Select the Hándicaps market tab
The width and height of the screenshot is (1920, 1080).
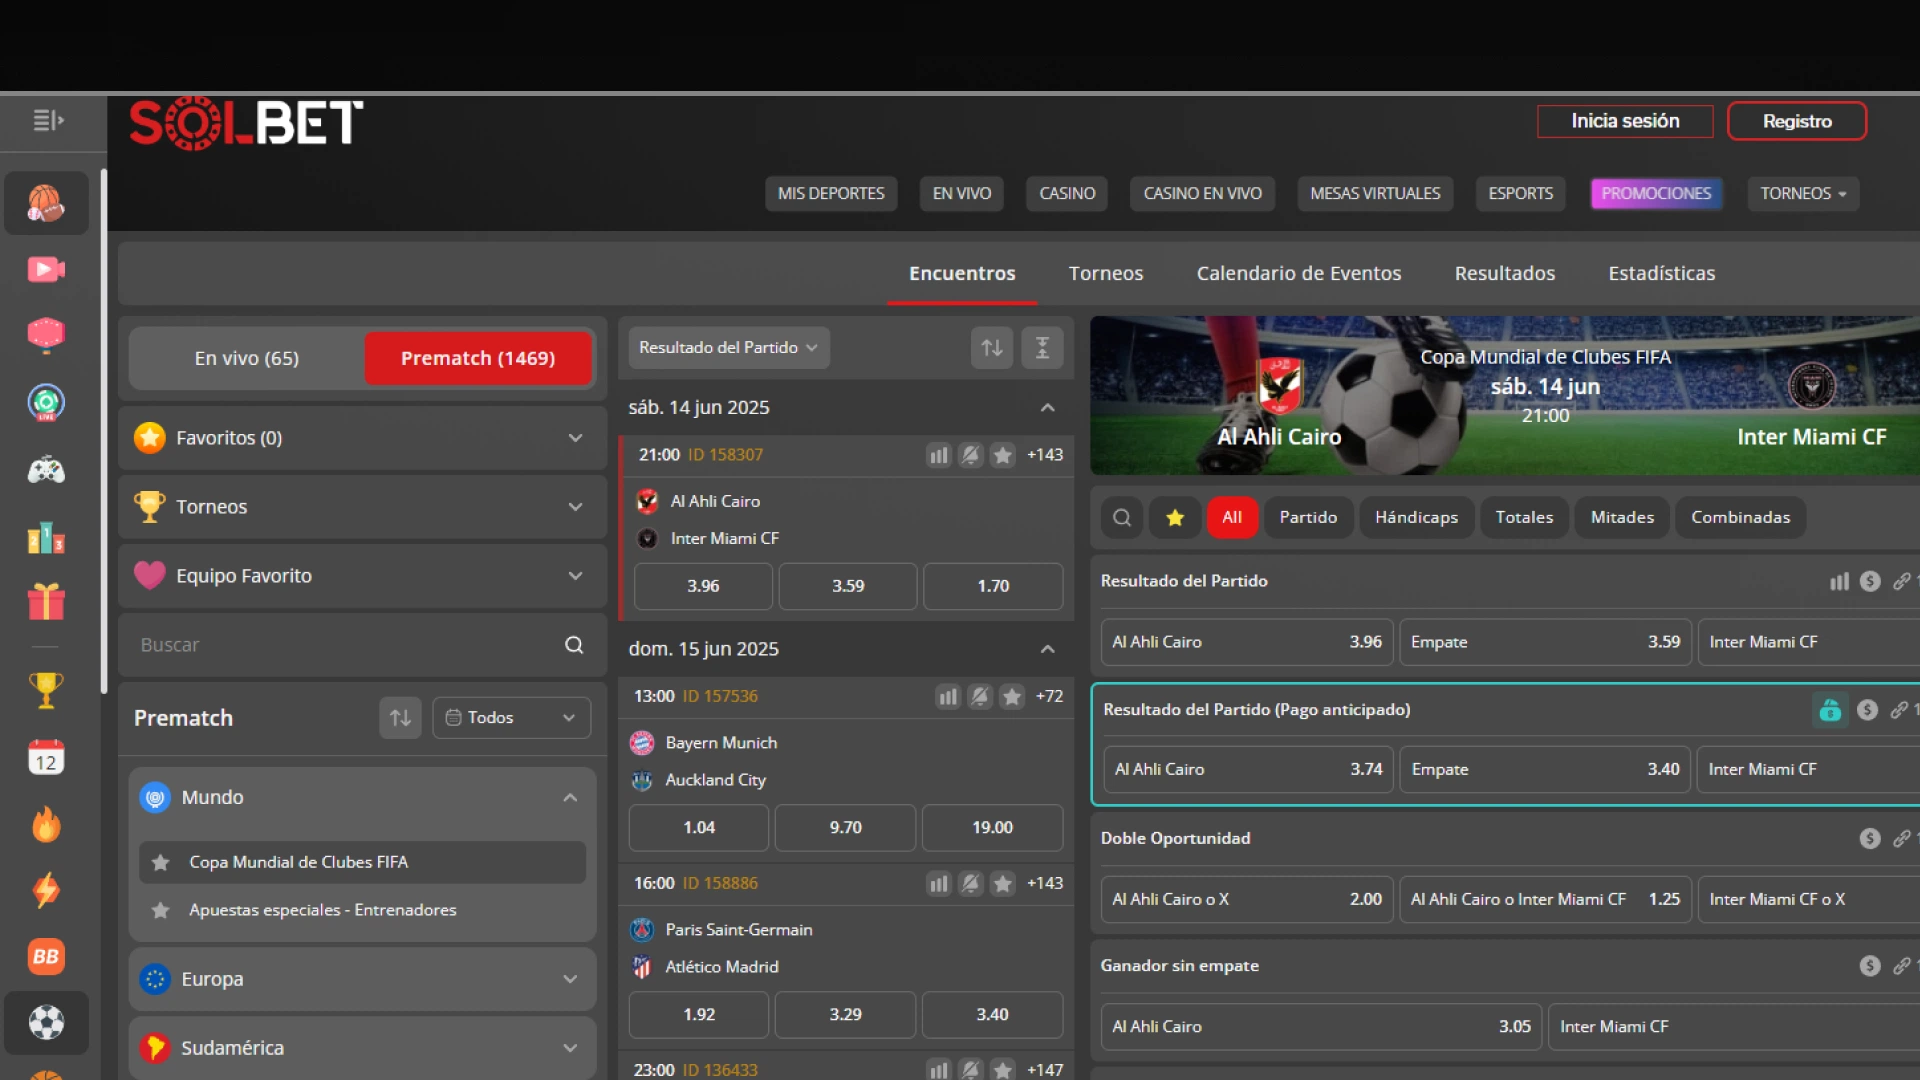[1416, 518]
